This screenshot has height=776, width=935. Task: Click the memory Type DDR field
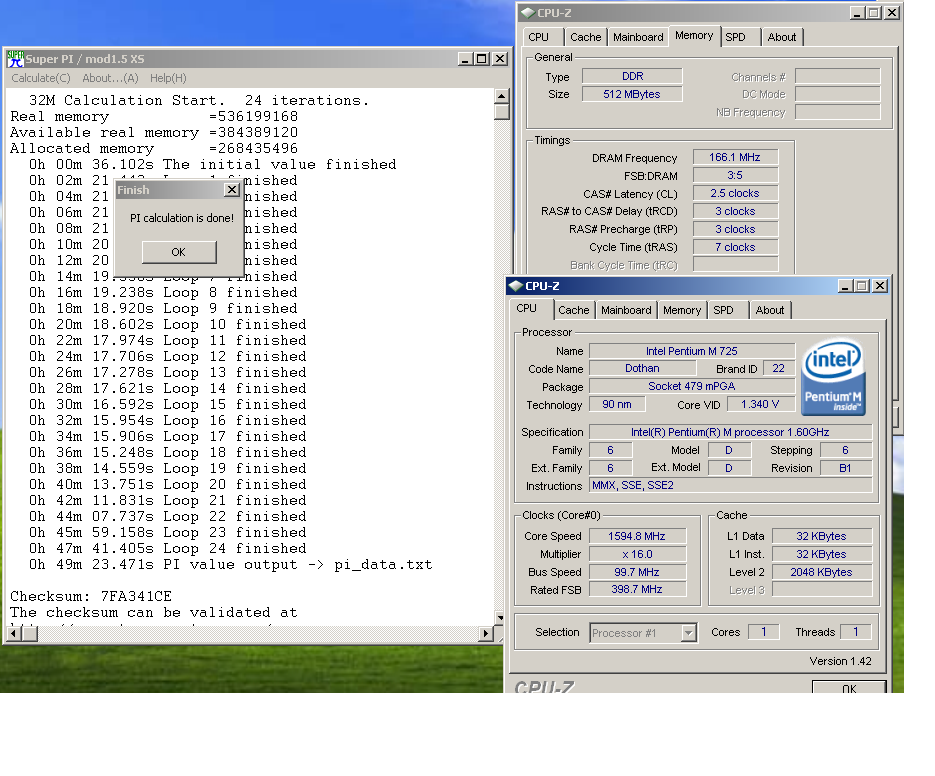pos(632,76)
